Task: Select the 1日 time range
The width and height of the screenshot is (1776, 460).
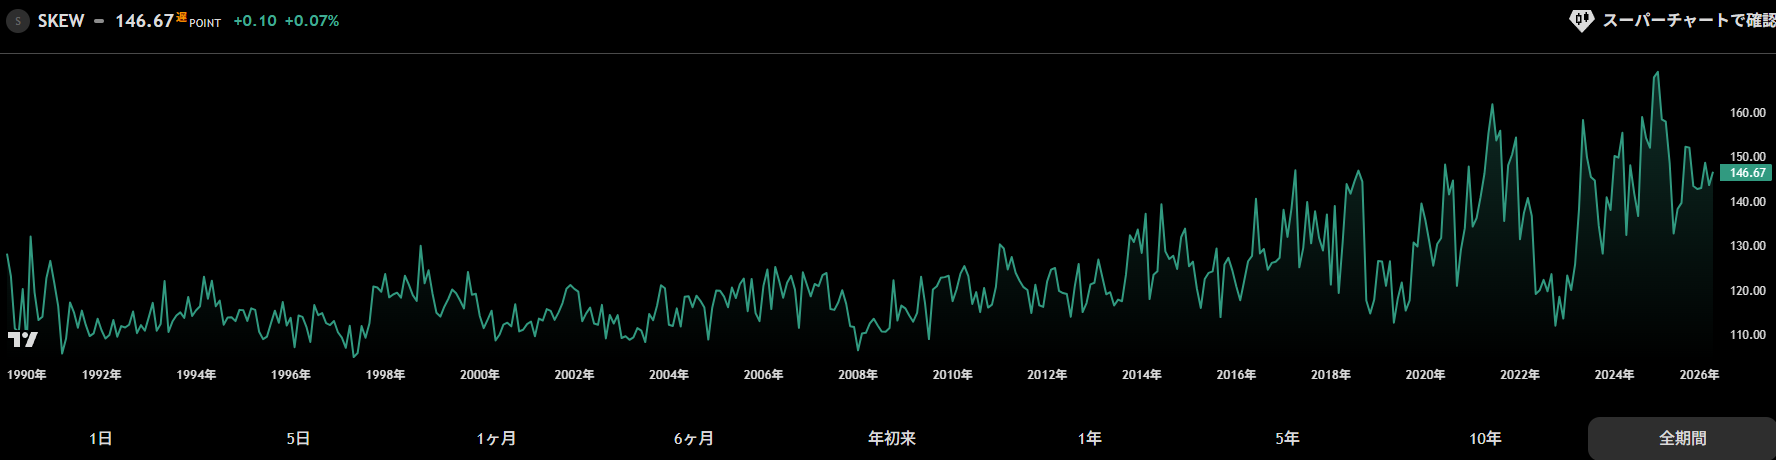Action: coord(100,438)
